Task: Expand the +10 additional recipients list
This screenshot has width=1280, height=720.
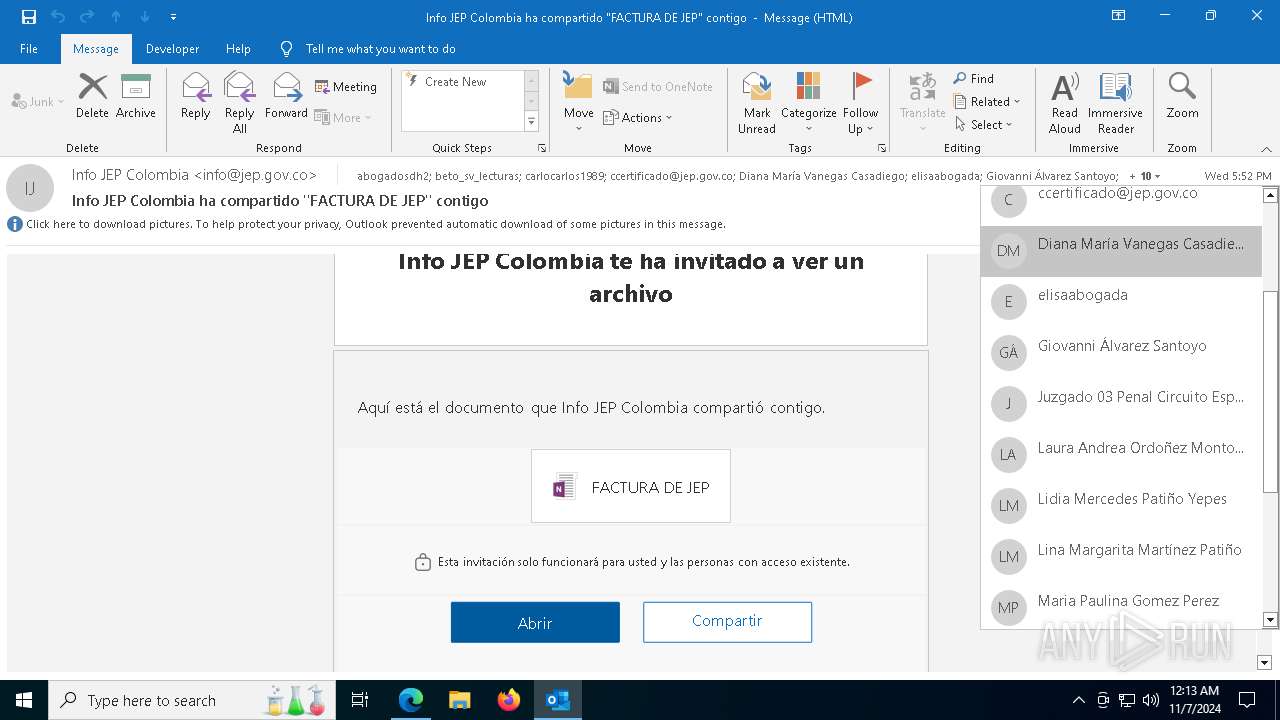Action: coord(1145,176)
